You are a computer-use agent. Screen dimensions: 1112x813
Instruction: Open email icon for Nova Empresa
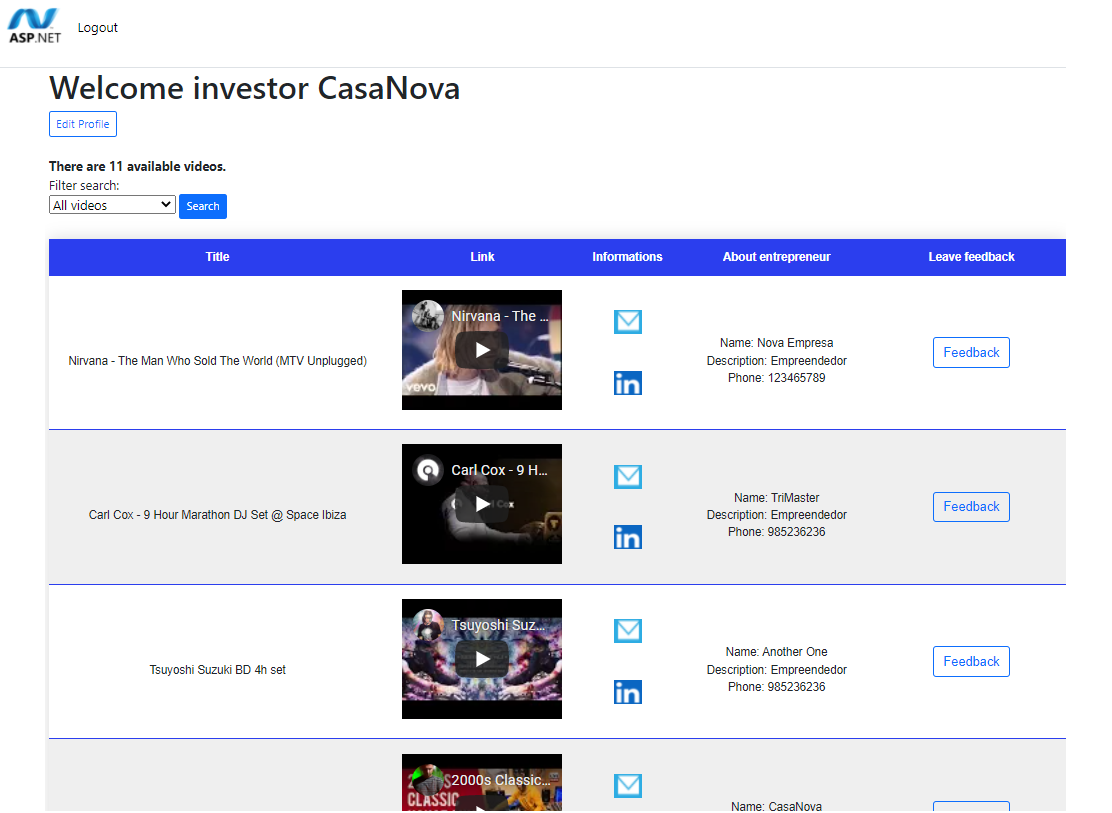click(x=627, y=322)
